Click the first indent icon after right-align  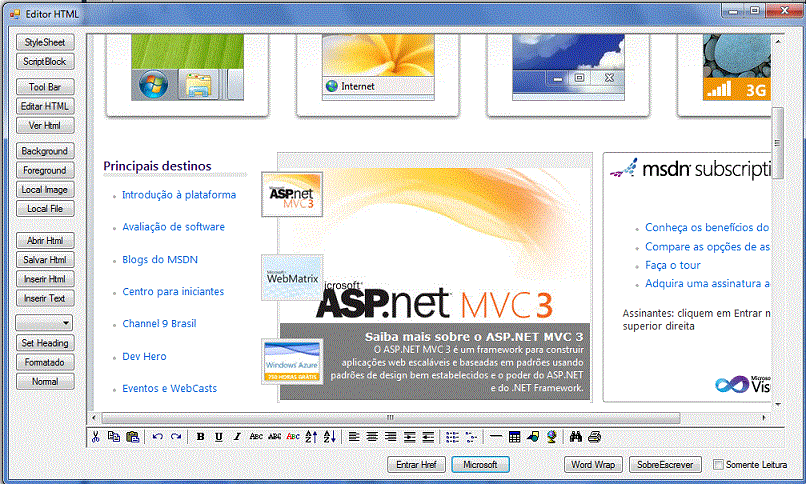[x=409, y=437]
